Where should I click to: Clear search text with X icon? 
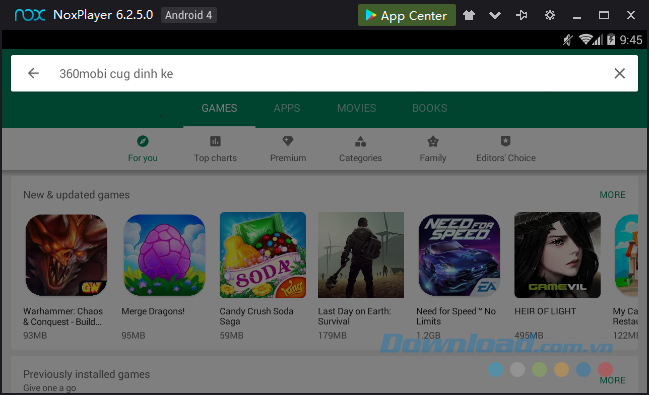pos(620,73)
